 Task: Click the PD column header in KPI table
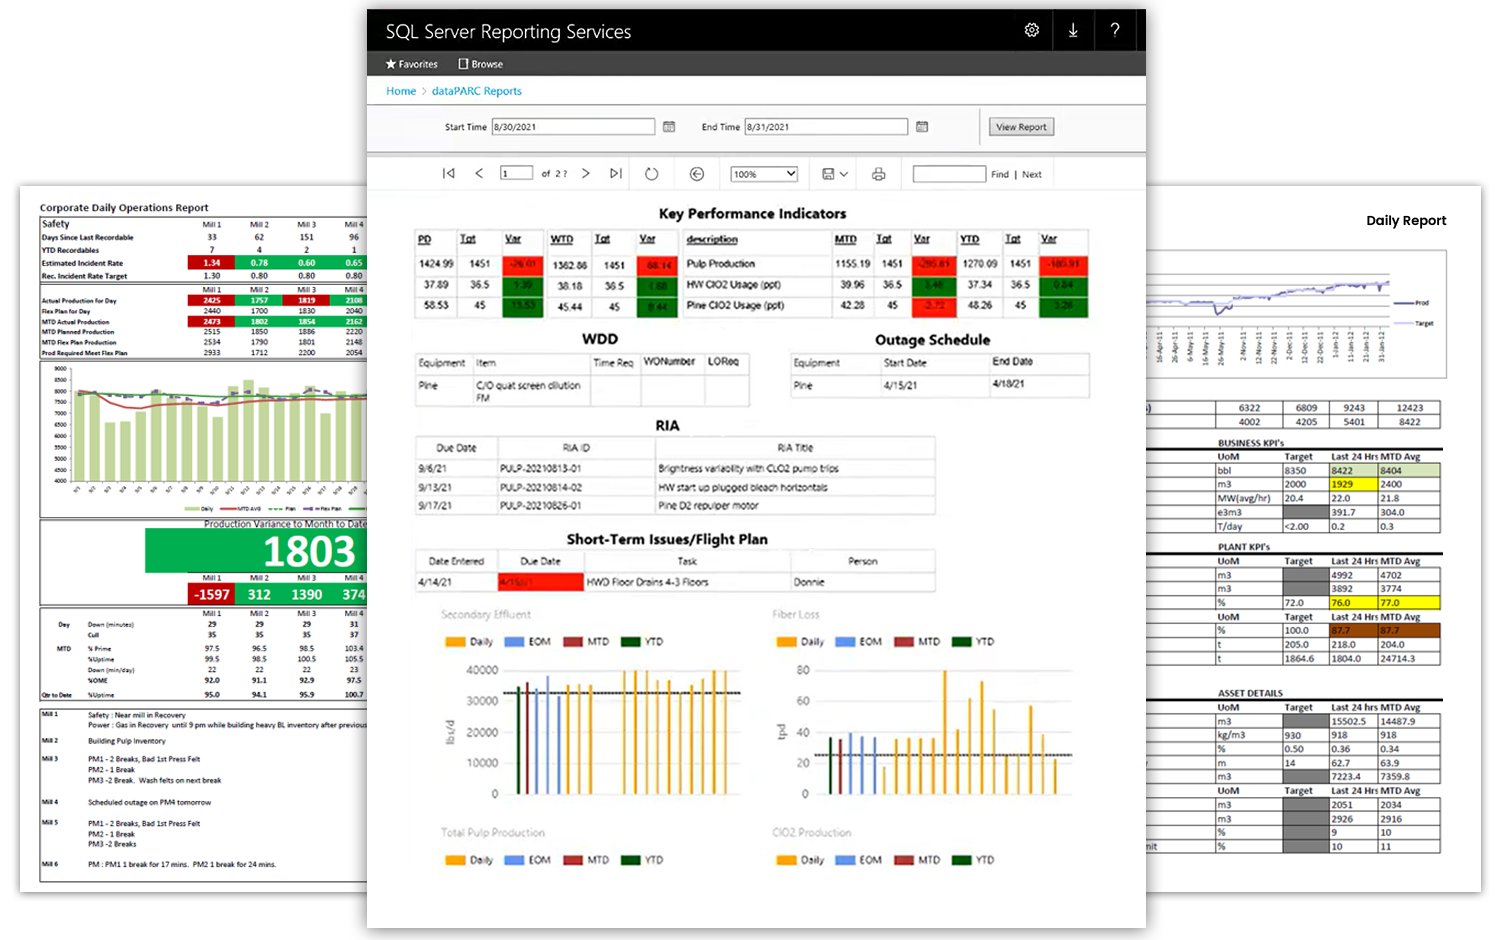[425, 240]
